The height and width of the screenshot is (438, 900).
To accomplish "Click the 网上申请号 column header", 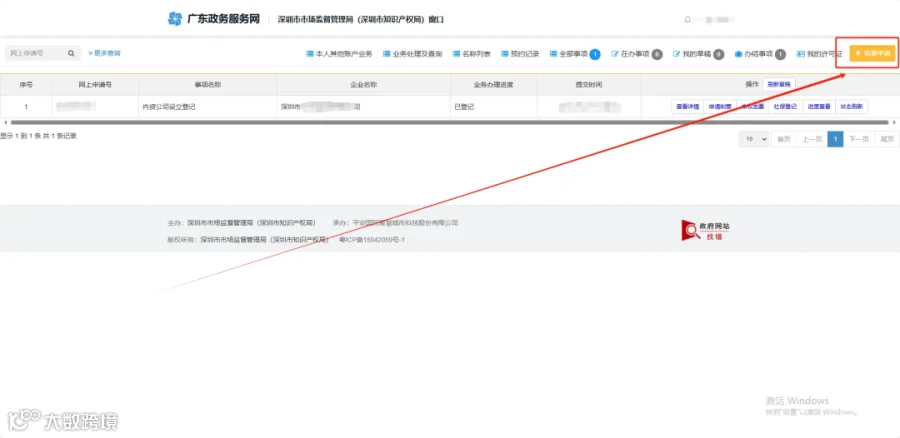I will [x=95, y=84].
